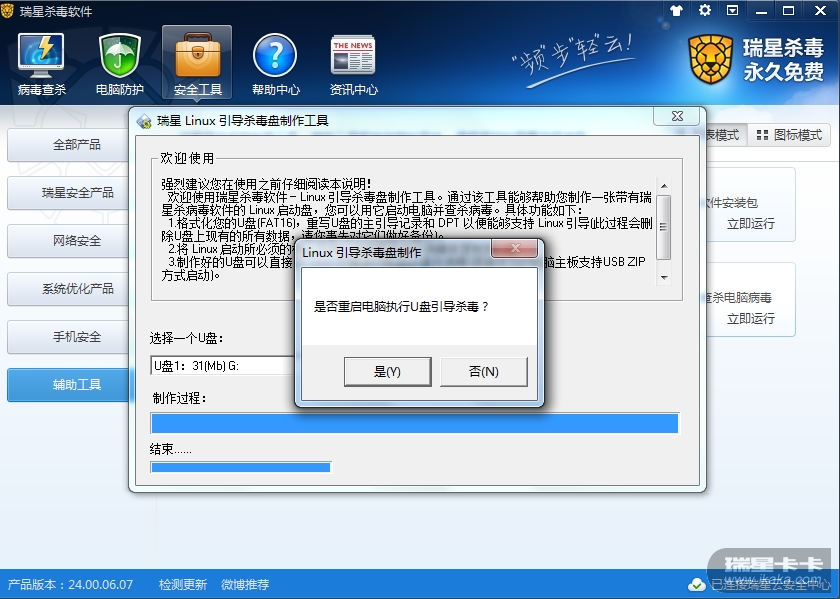Viewport: 840px width, 599px height.
Task: Click the 选择一个U盘： label
Action: pos(186,339)
